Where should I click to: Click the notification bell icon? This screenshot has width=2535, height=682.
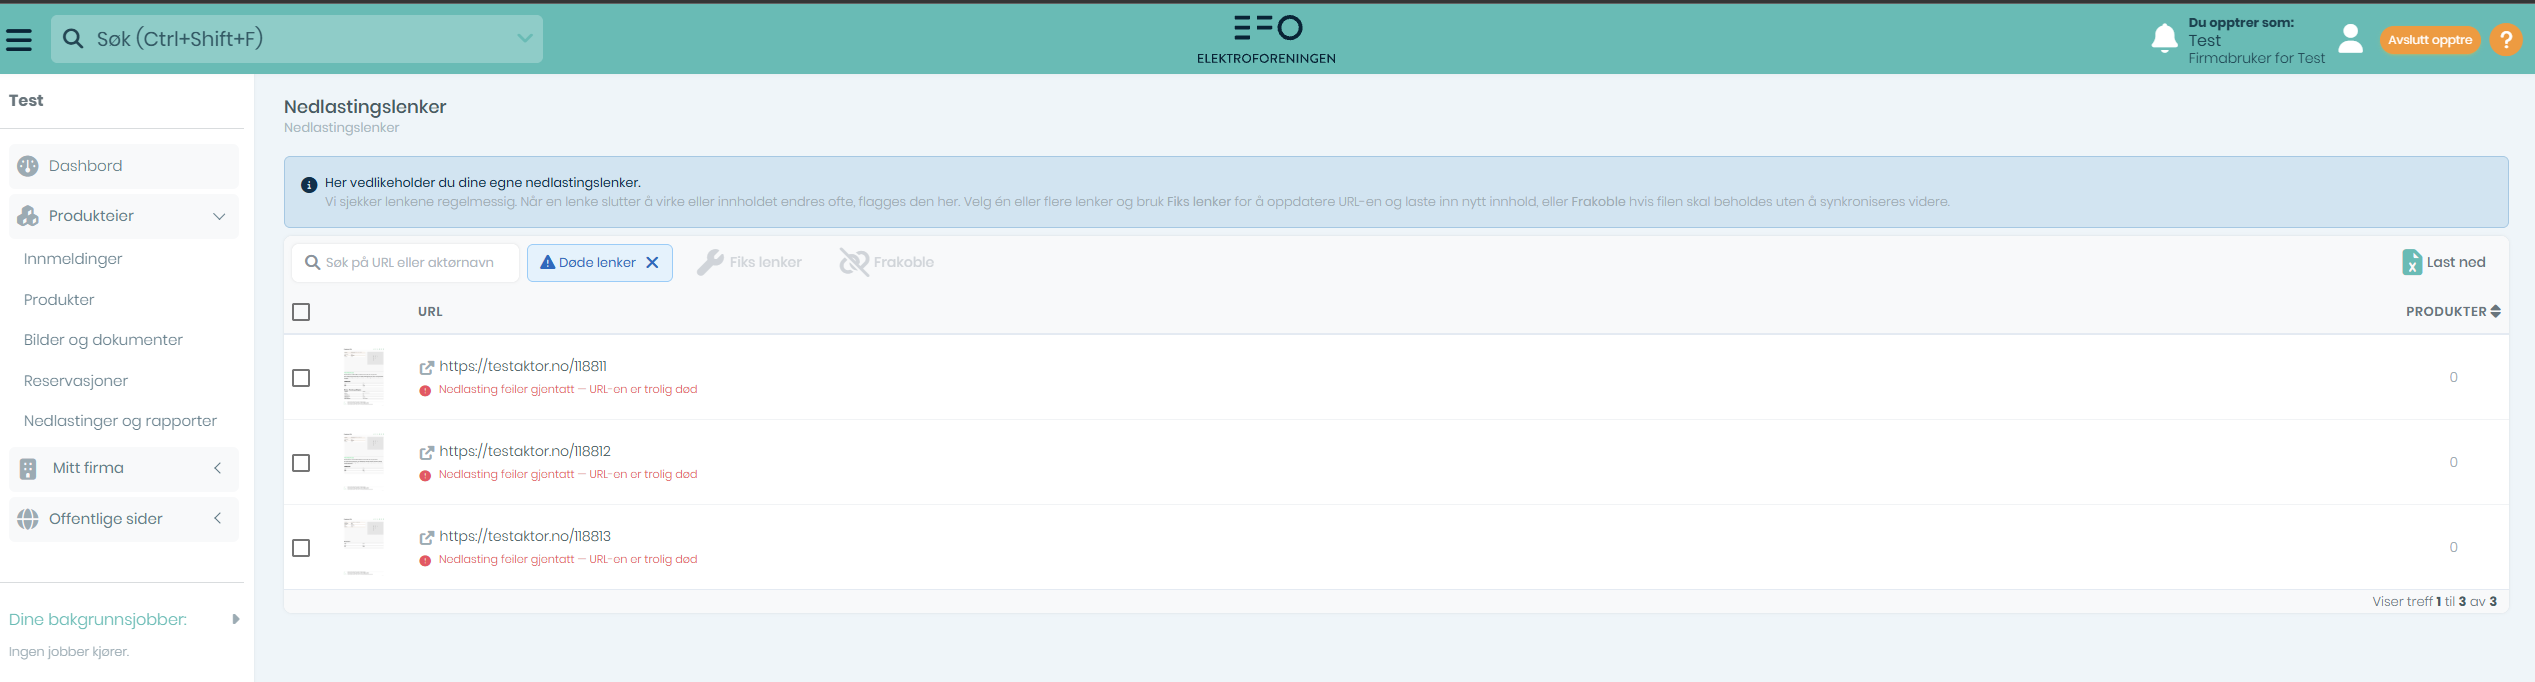(x=2164, y=38)
